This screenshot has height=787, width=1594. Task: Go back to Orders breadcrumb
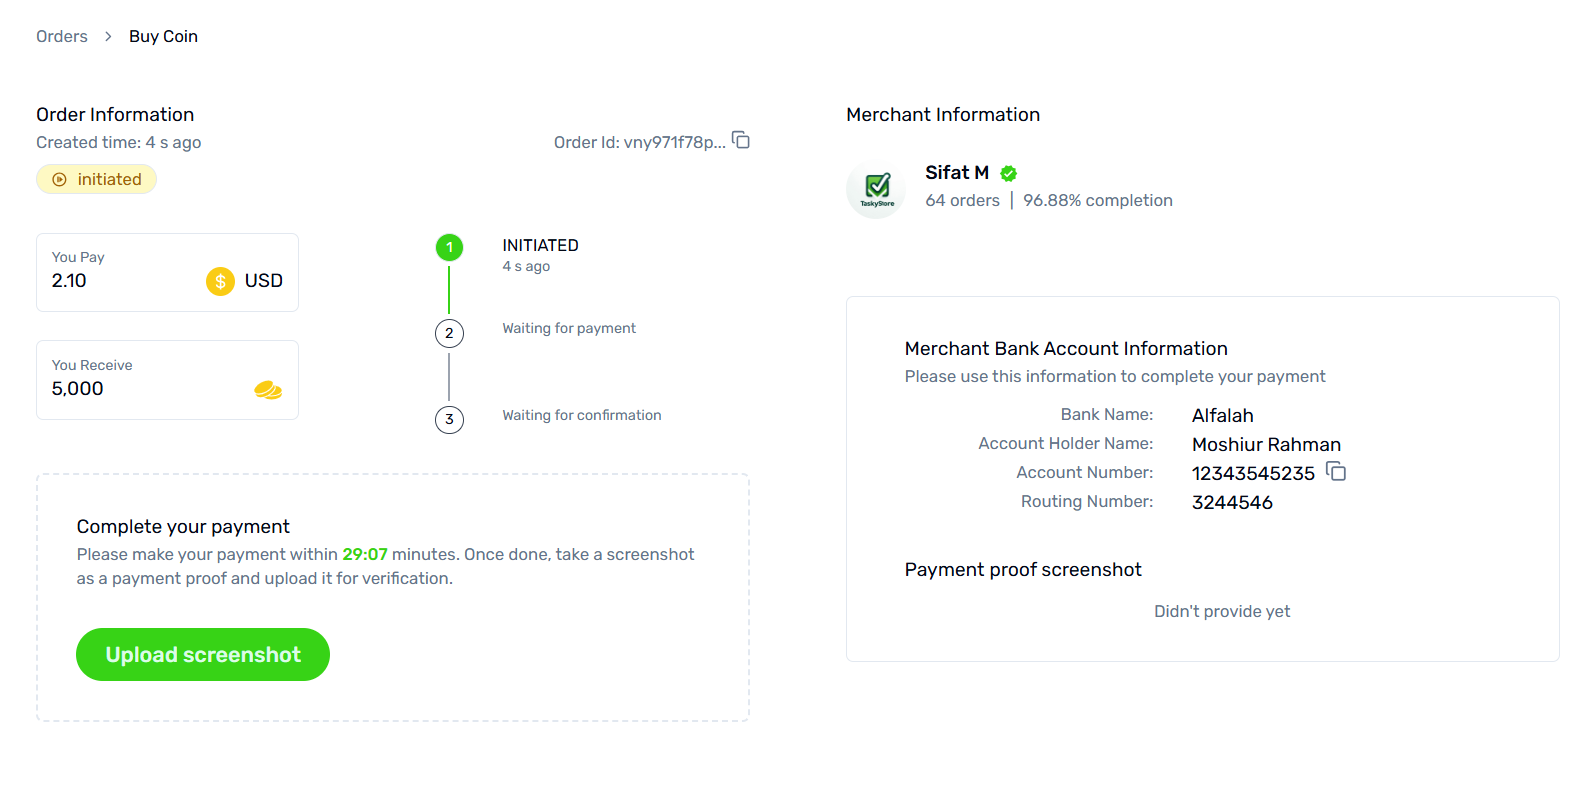pos(62,36)
